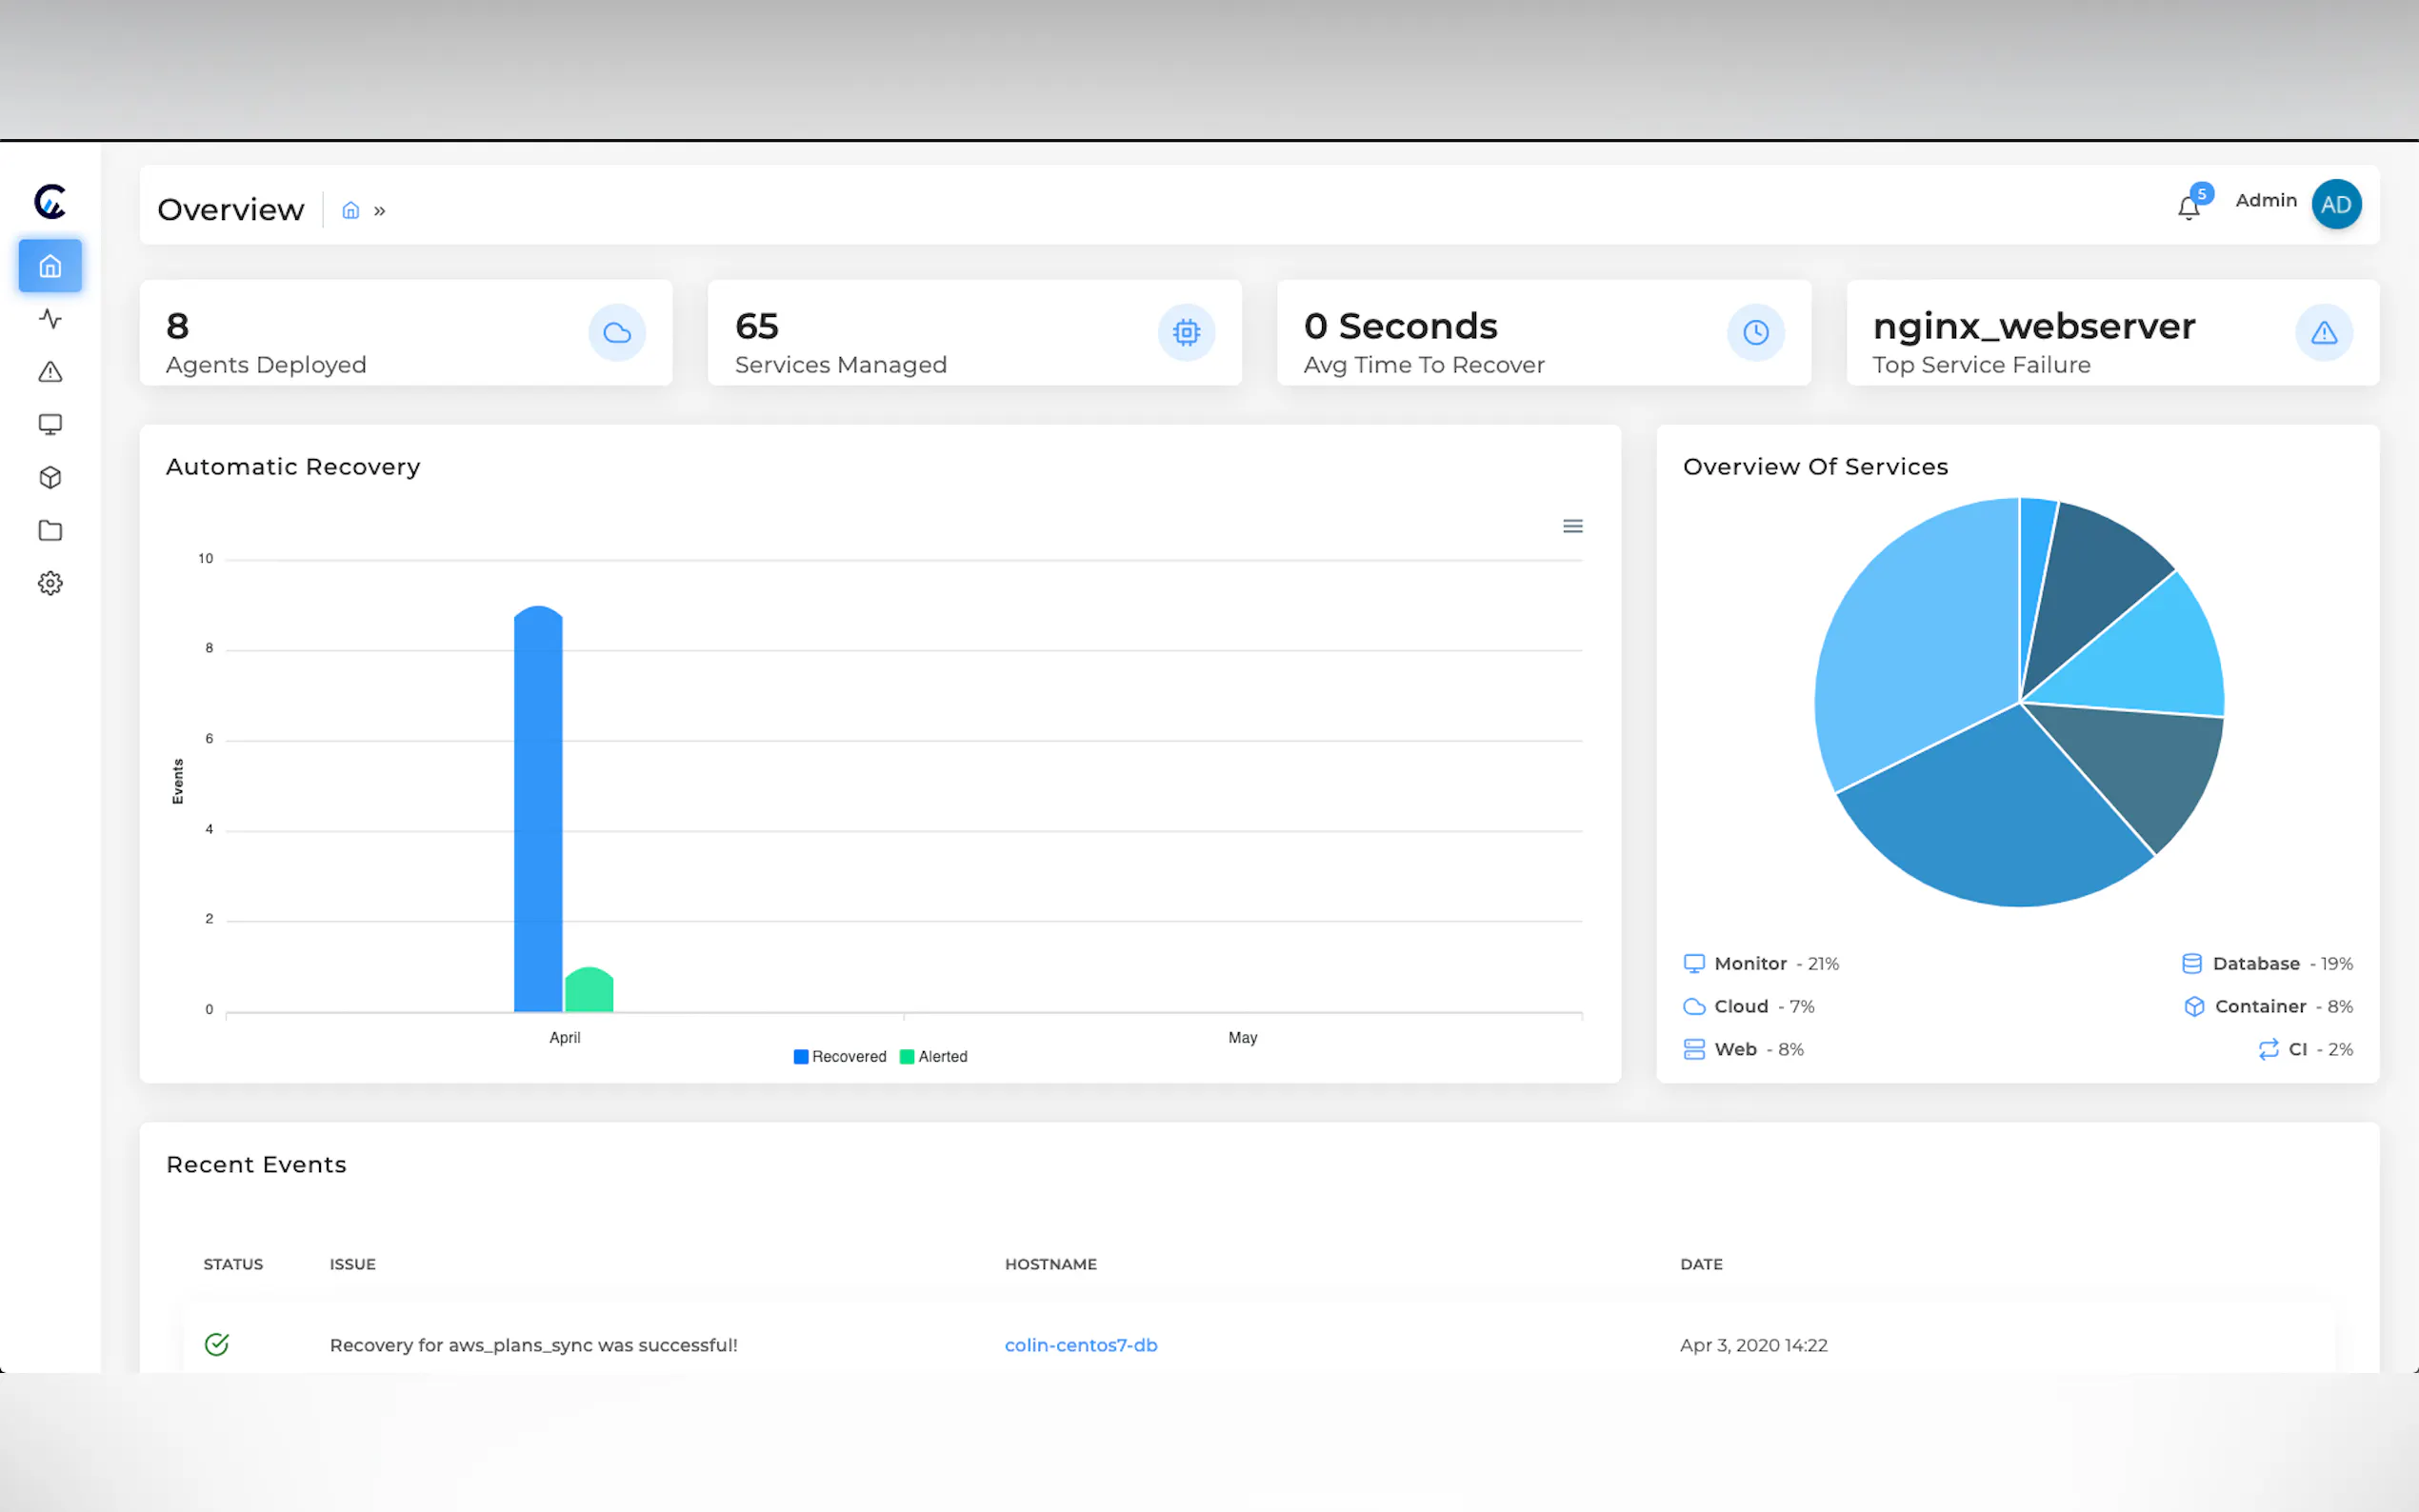Click the success status check icon
Image resolution: width=2419 pixels, height=1512 pixels.
[217, 1345]
